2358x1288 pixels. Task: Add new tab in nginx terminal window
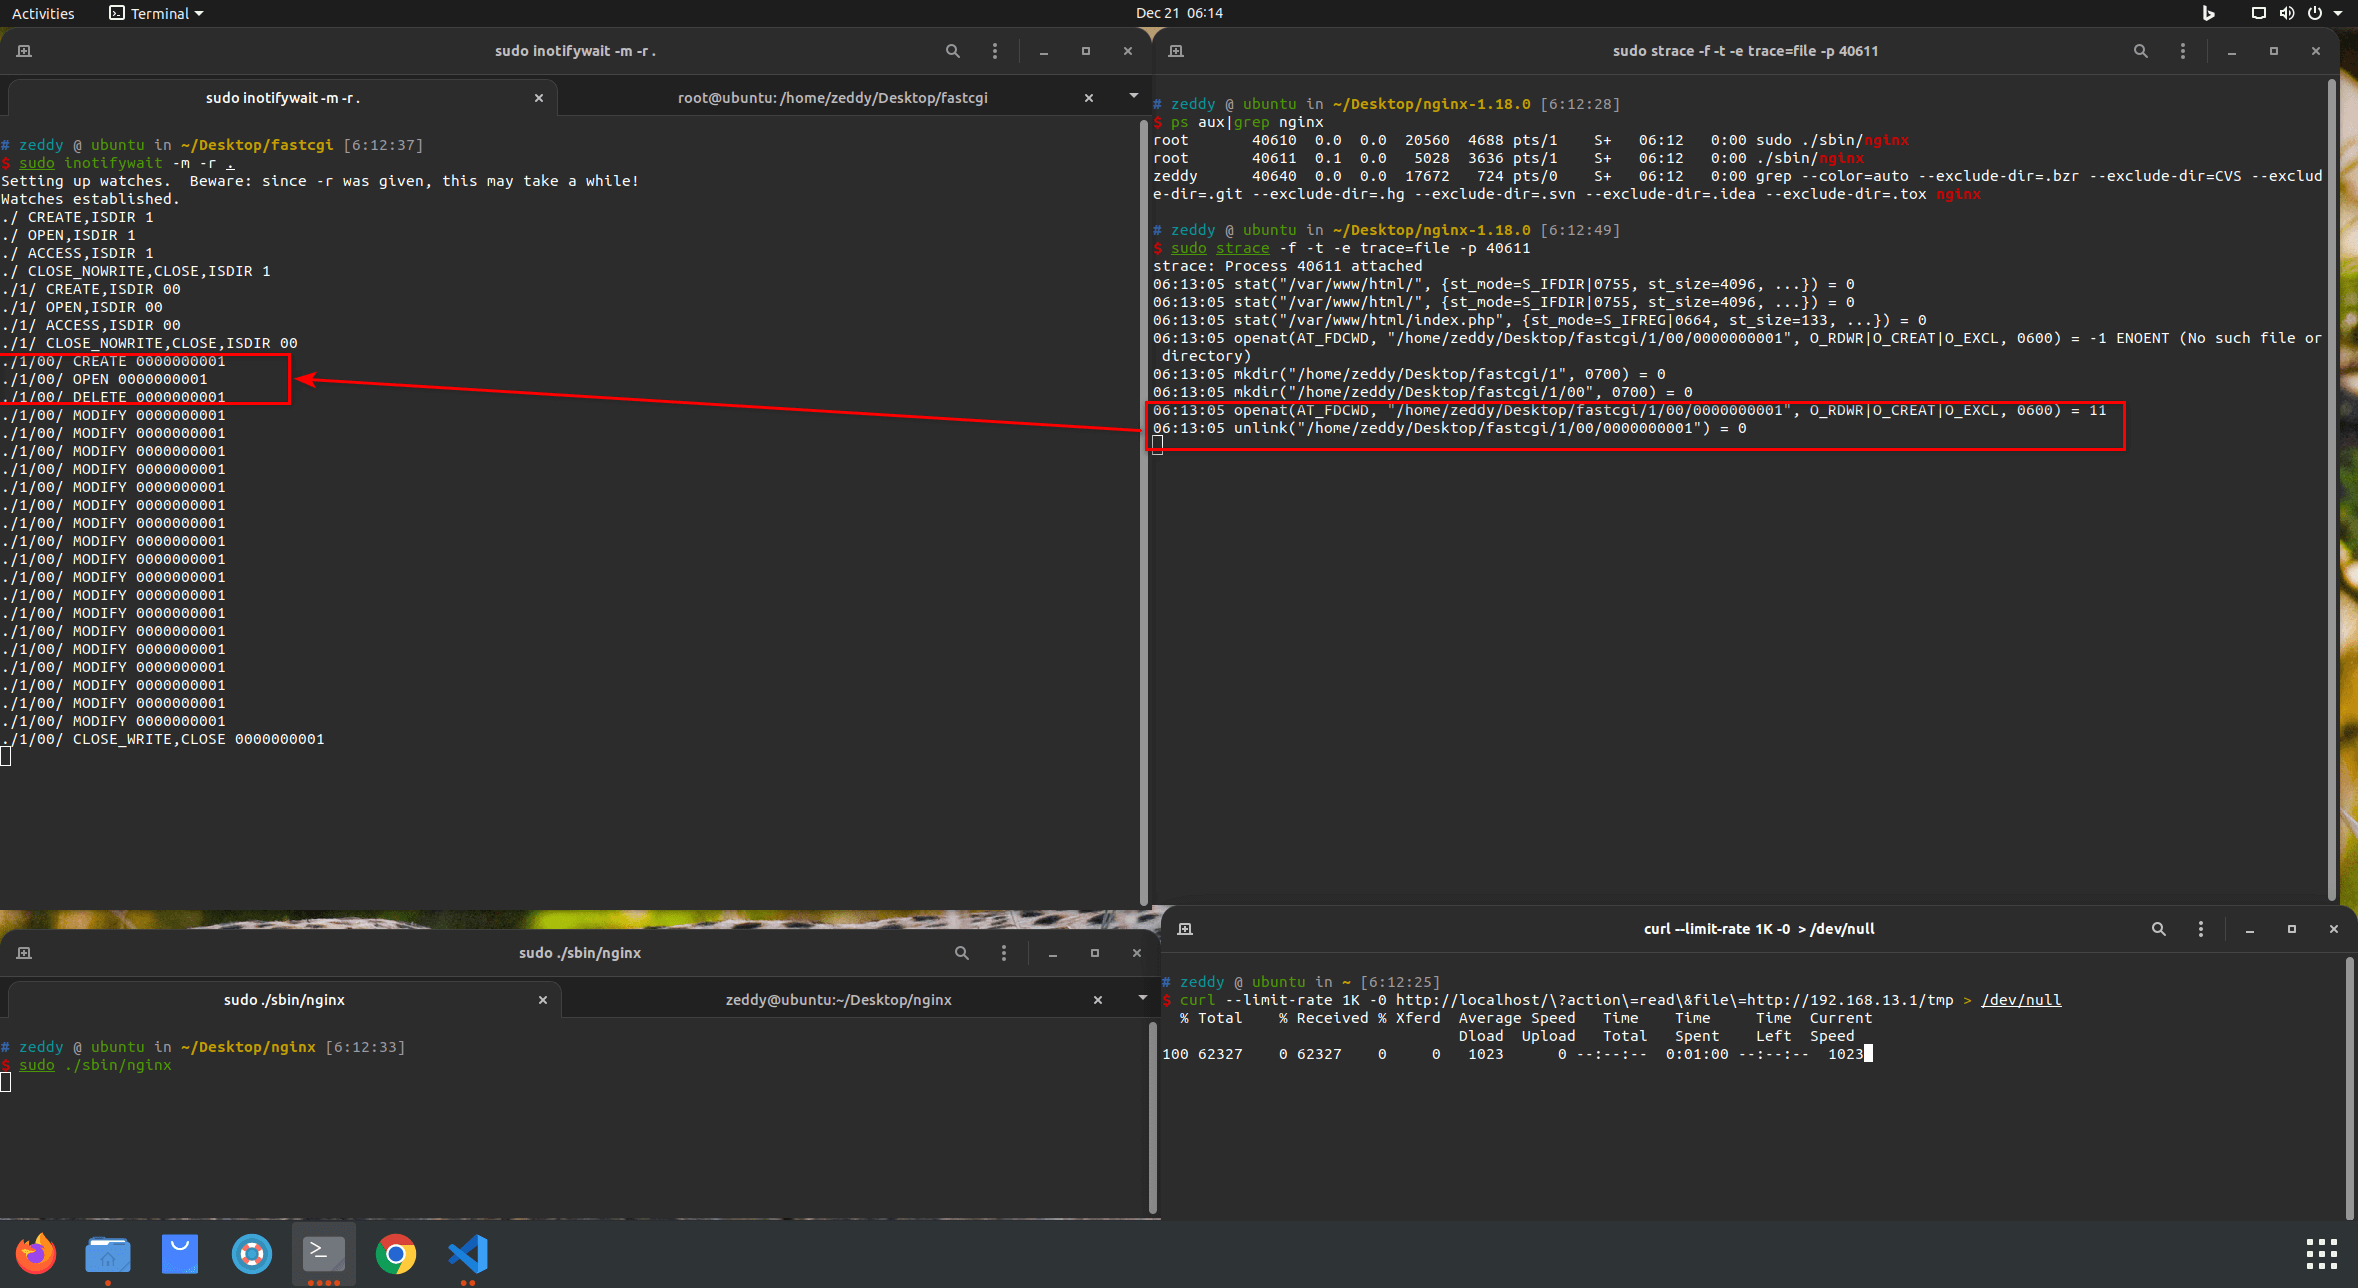[24, 953]
